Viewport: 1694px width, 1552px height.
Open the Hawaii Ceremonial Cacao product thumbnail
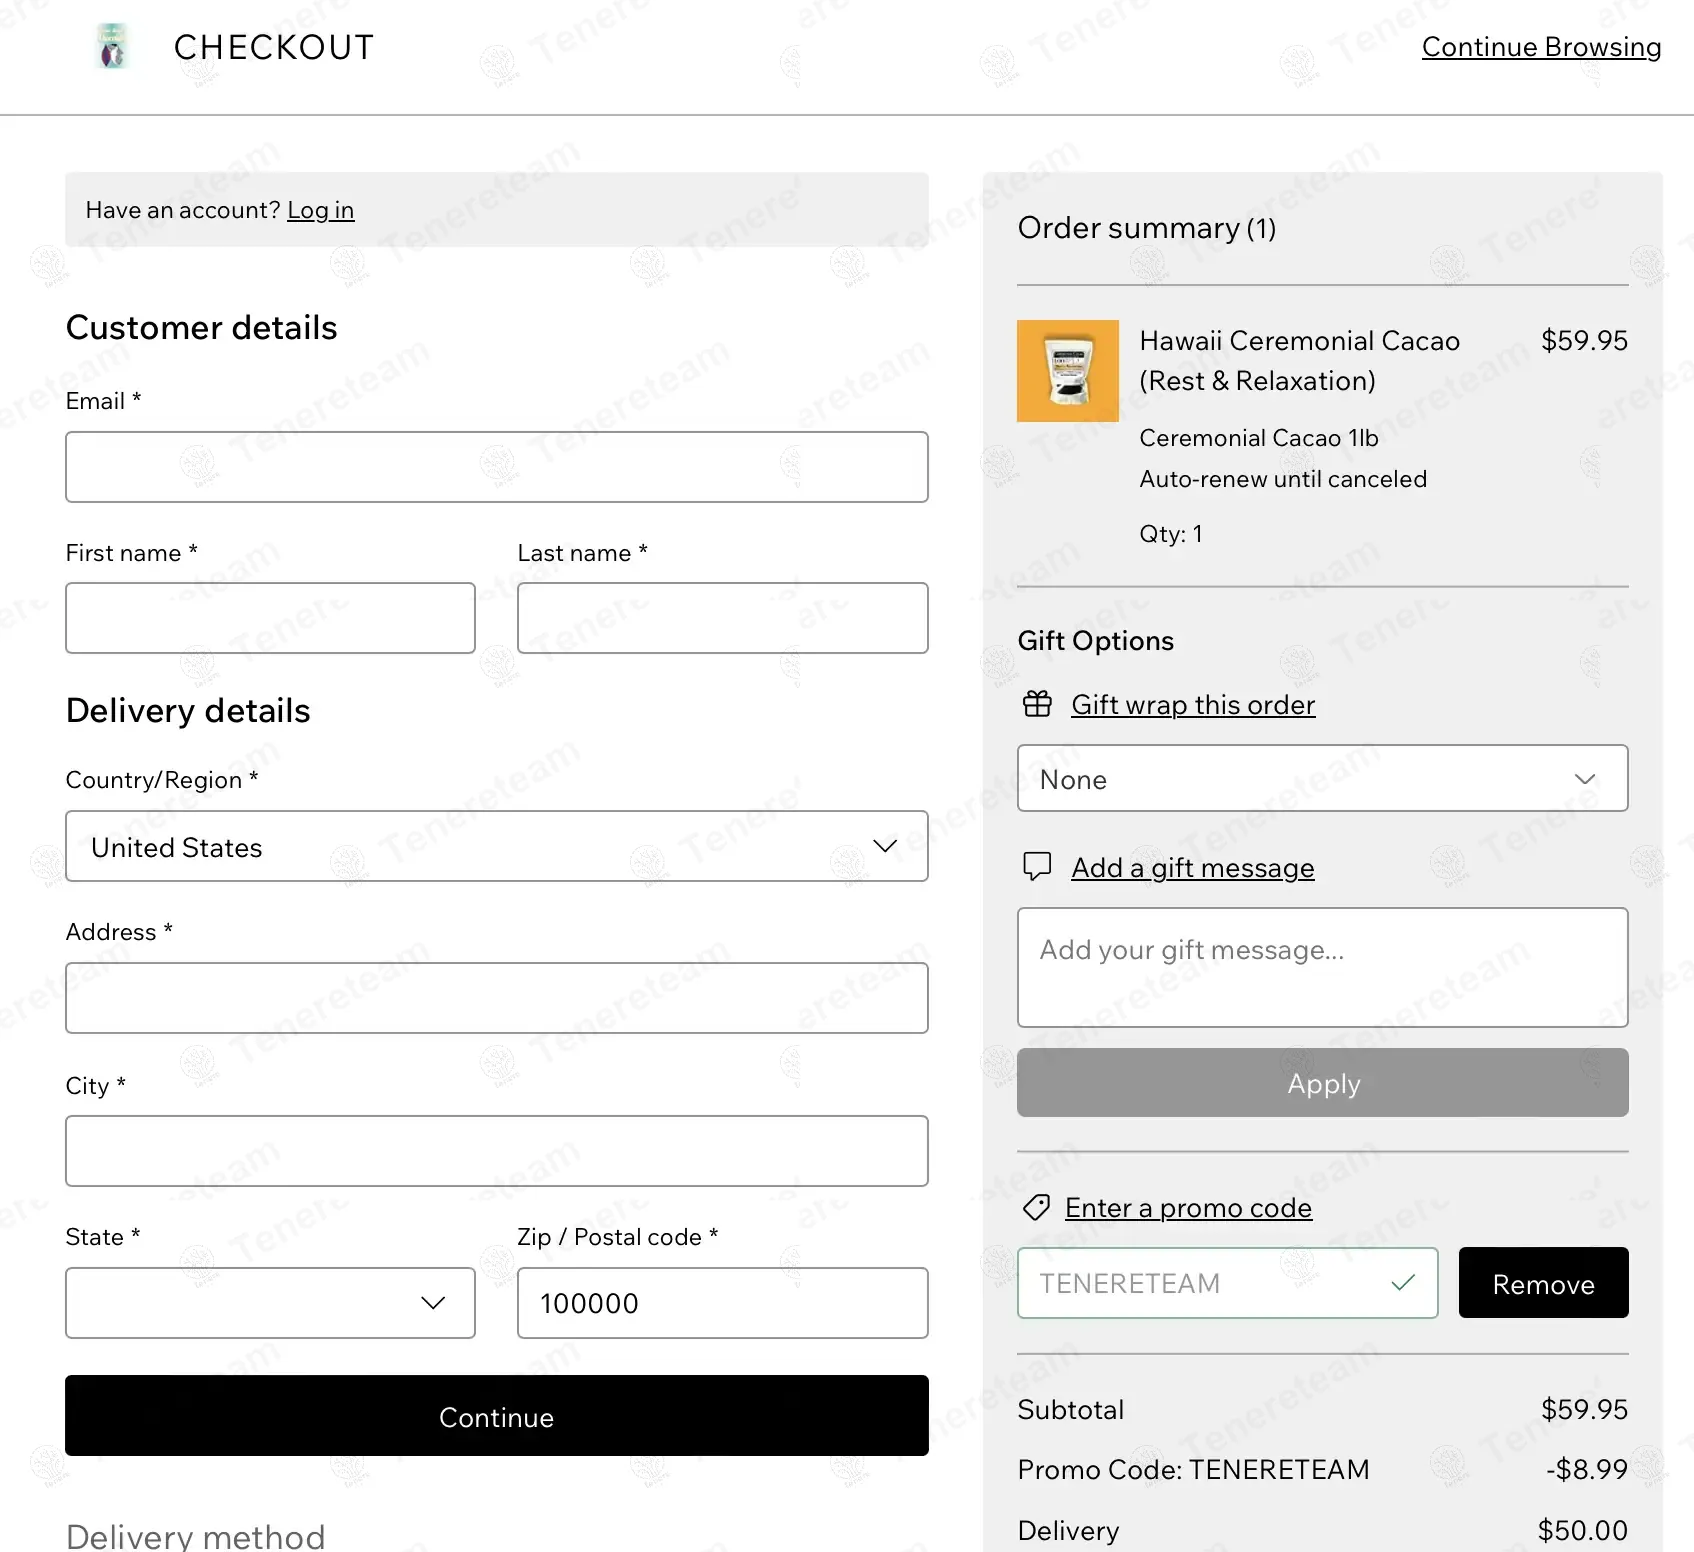1068,371
